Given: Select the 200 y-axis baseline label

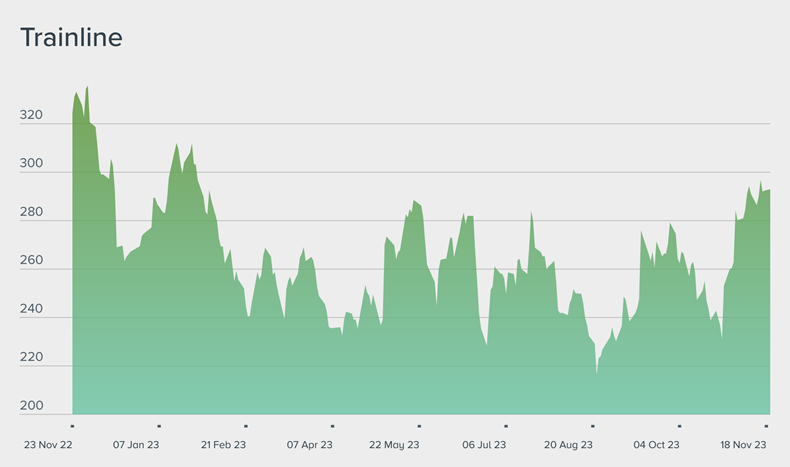Looking at the screenshot, I should click(x=32, y=406).
